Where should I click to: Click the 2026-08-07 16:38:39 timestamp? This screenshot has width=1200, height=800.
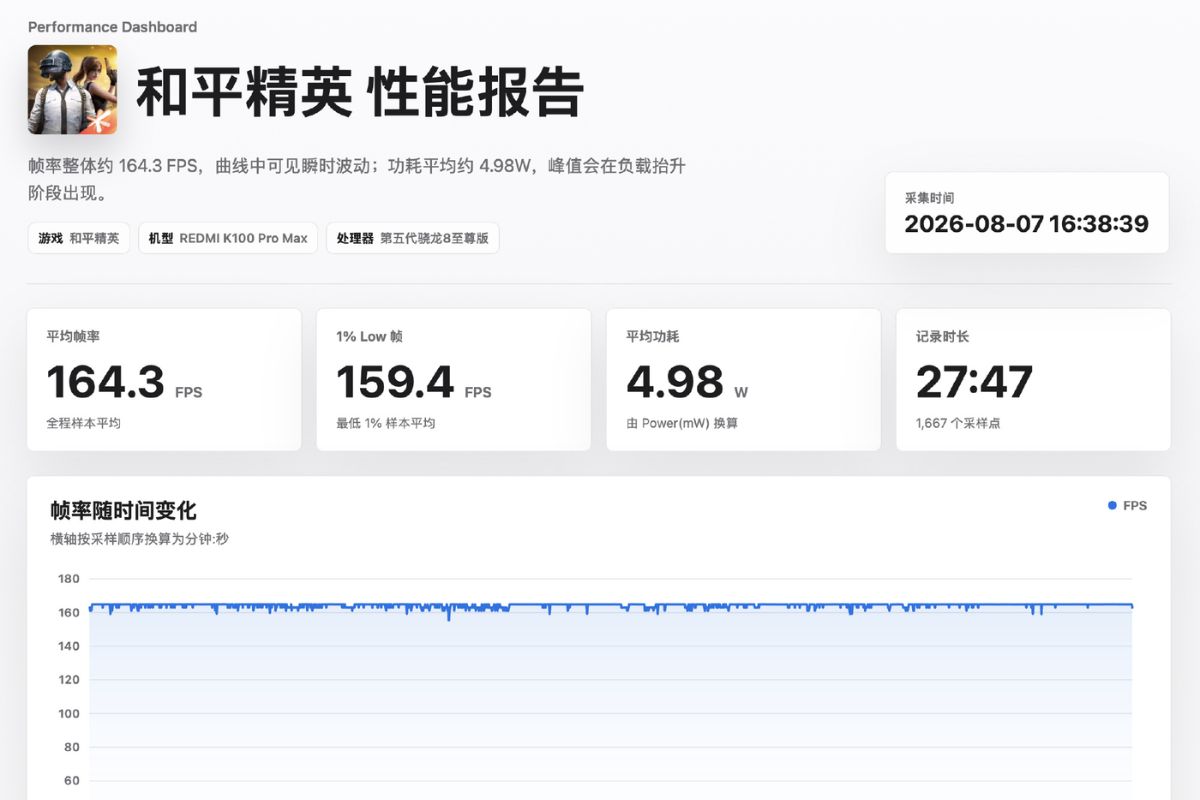click(x=1027, y=224)
